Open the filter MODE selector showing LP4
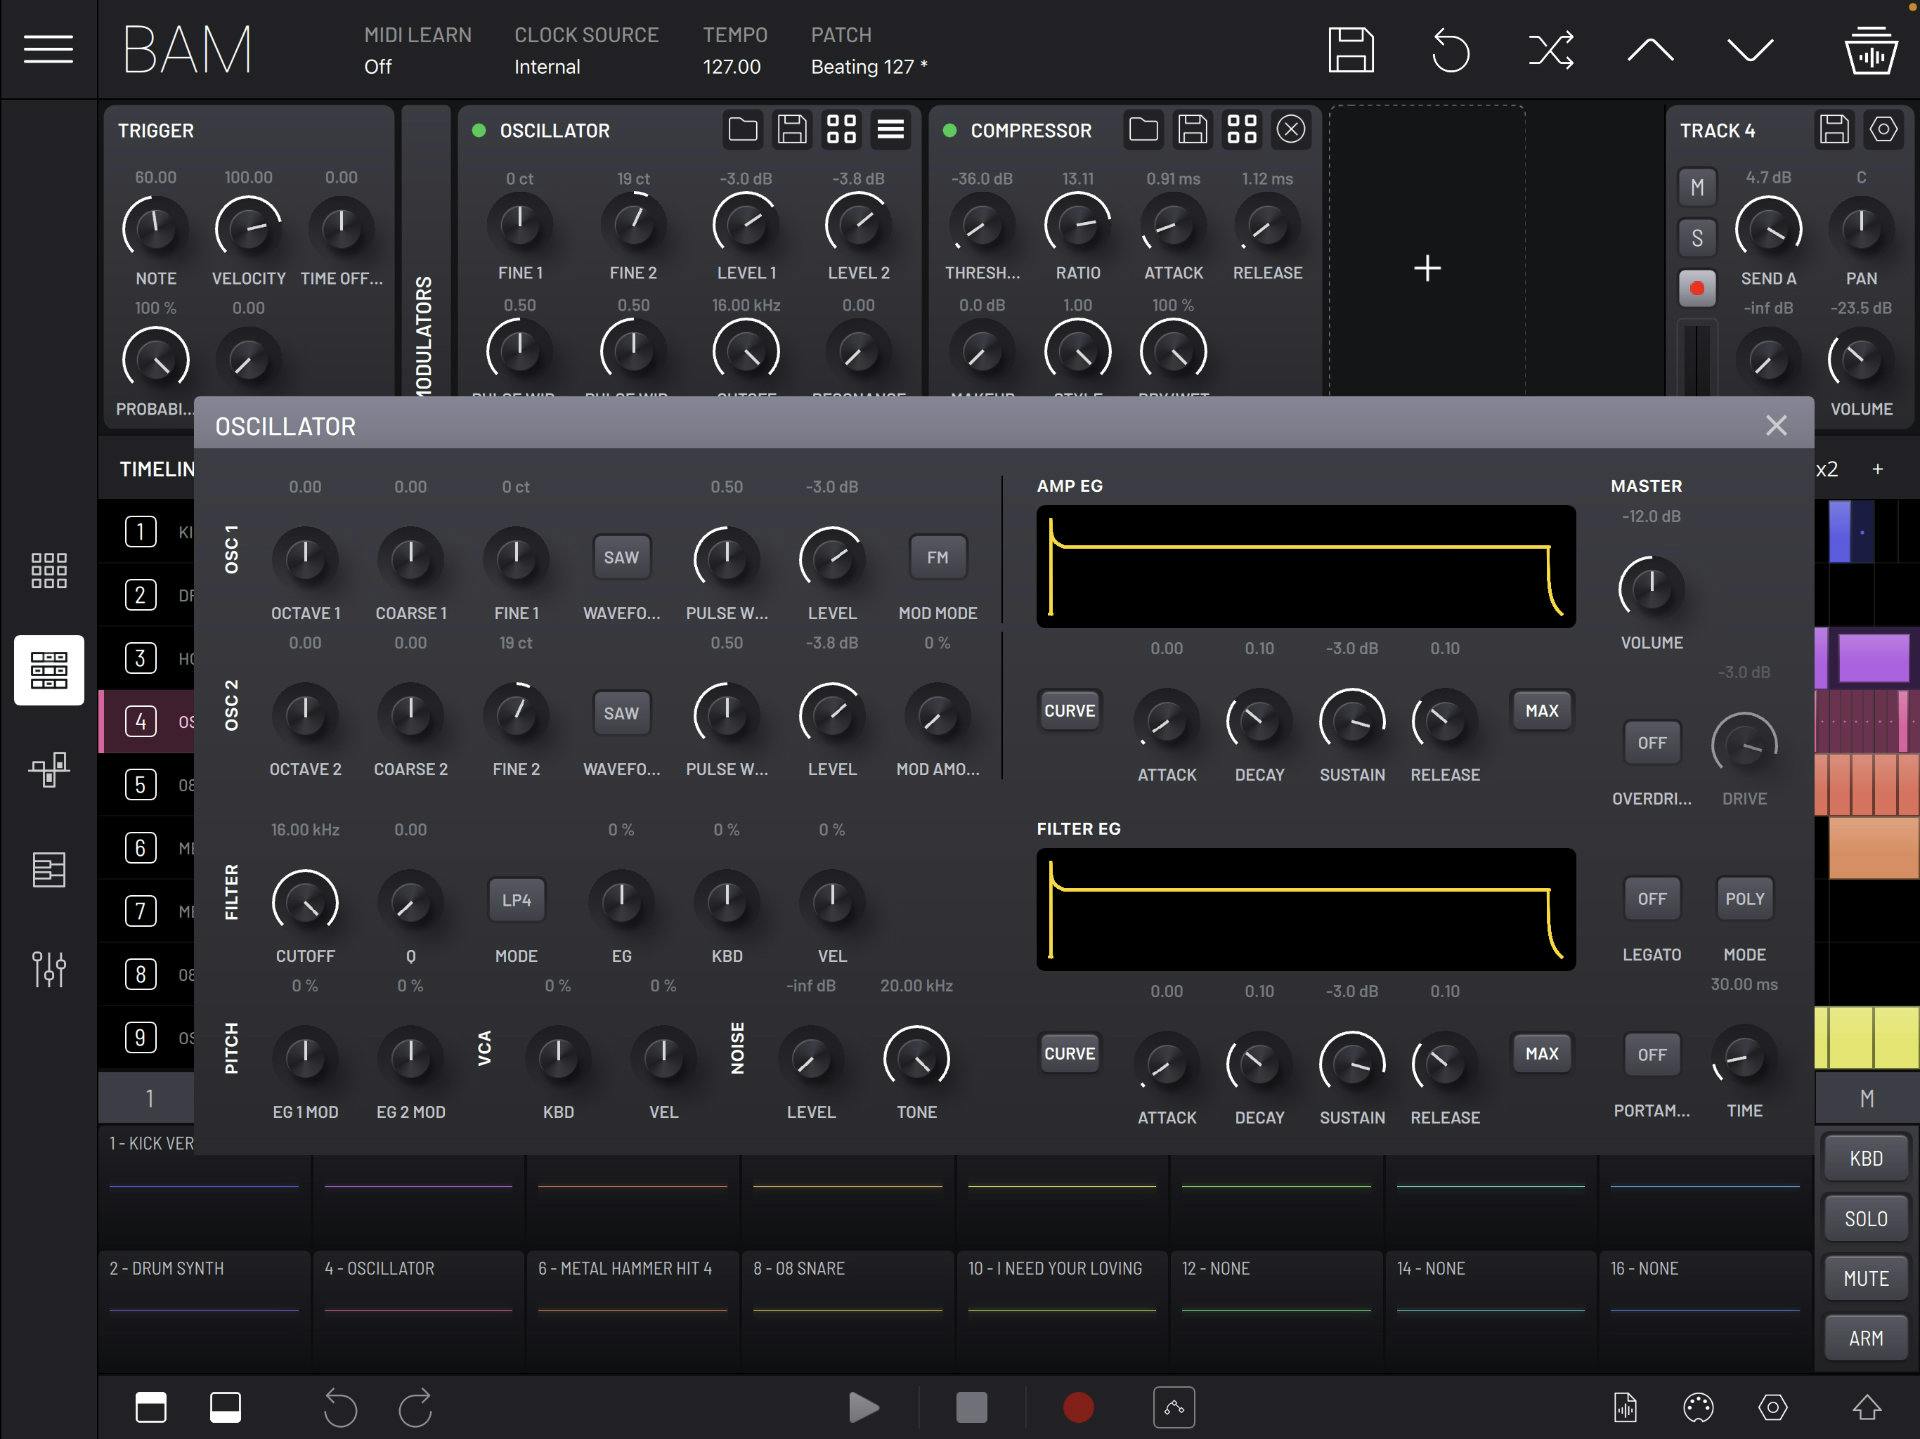Image resolution: width=1920 pixels, height=1439 pixels. pos(516,899)
